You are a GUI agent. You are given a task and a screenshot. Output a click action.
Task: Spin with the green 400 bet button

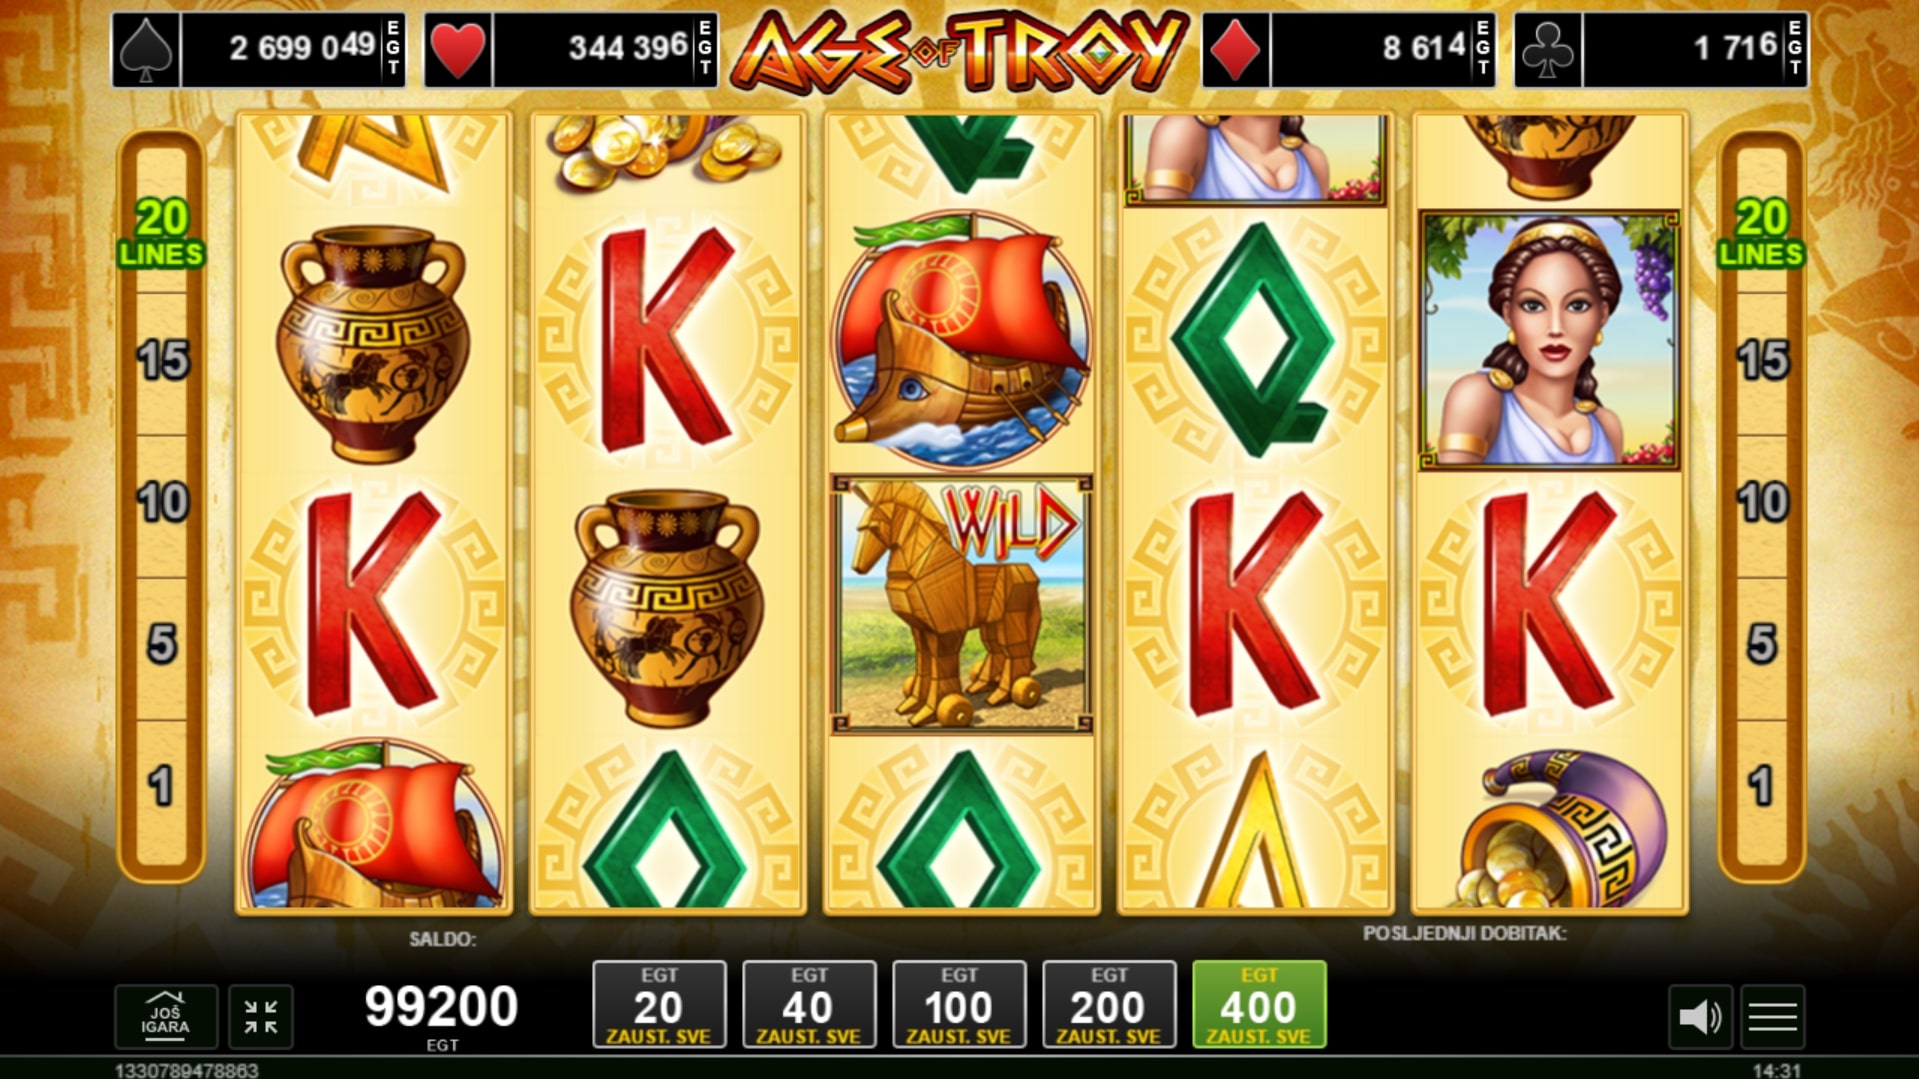click(x=1259, y=1005)
